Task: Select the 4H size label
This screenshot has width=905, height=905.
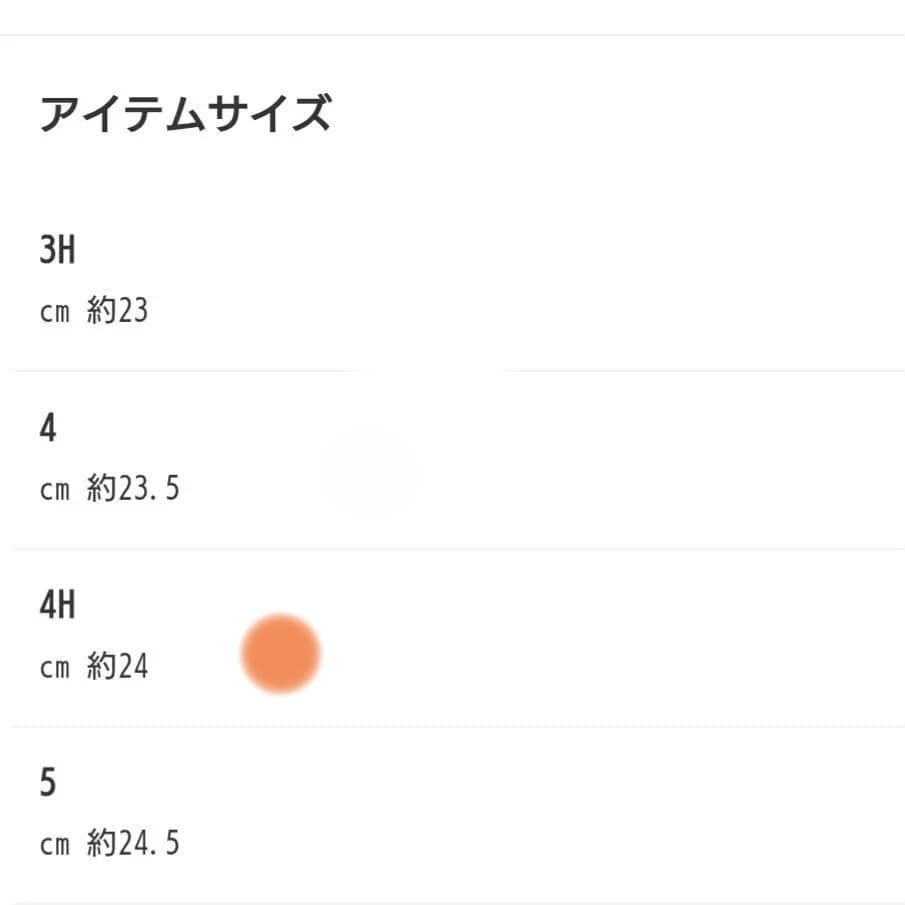Action: pyautogui.click(x=57, y=606)
